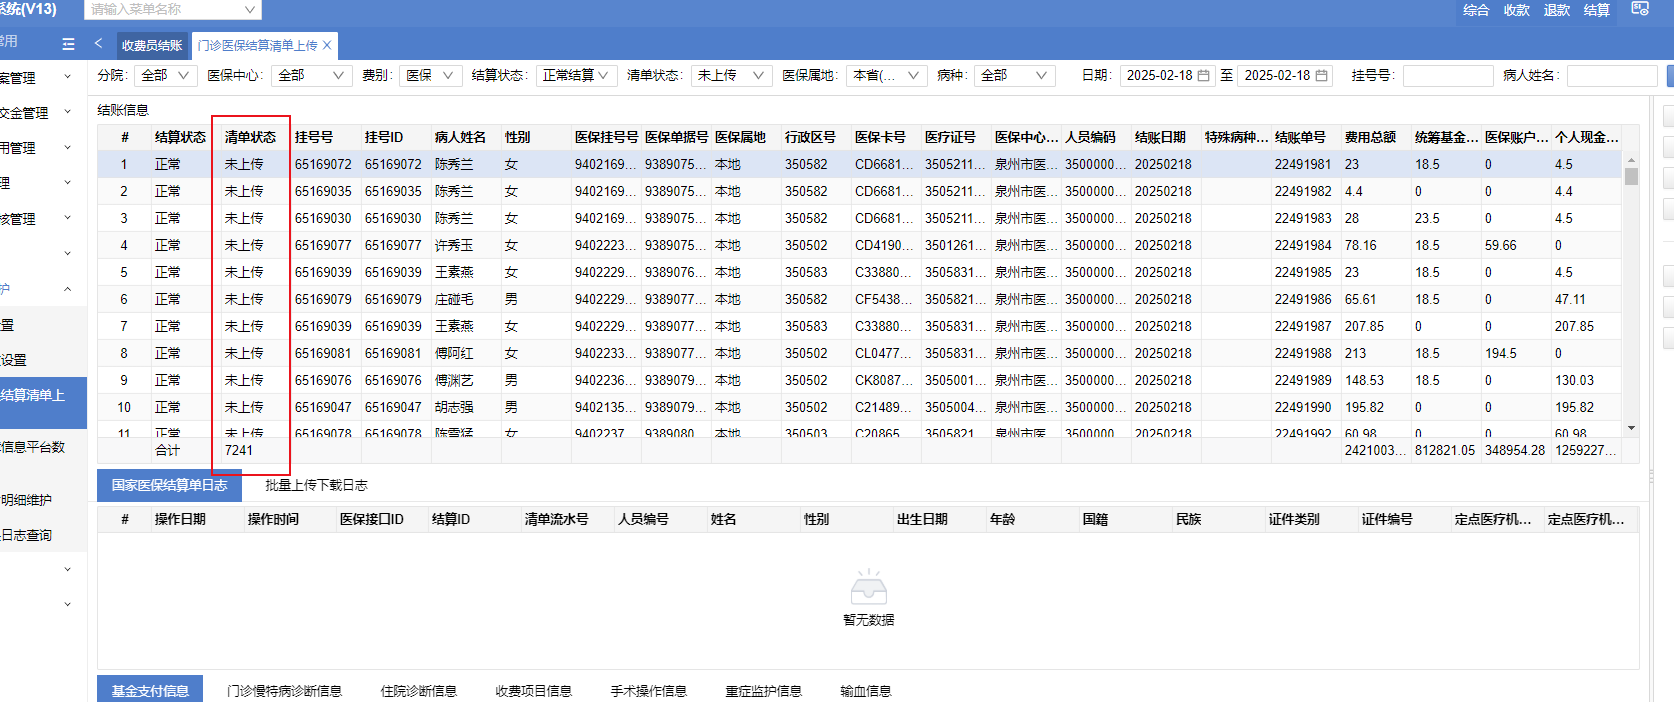Screen dimensions: 1674x702
Task: Open the 手术操作信息 tab
Action: (649, 691)
